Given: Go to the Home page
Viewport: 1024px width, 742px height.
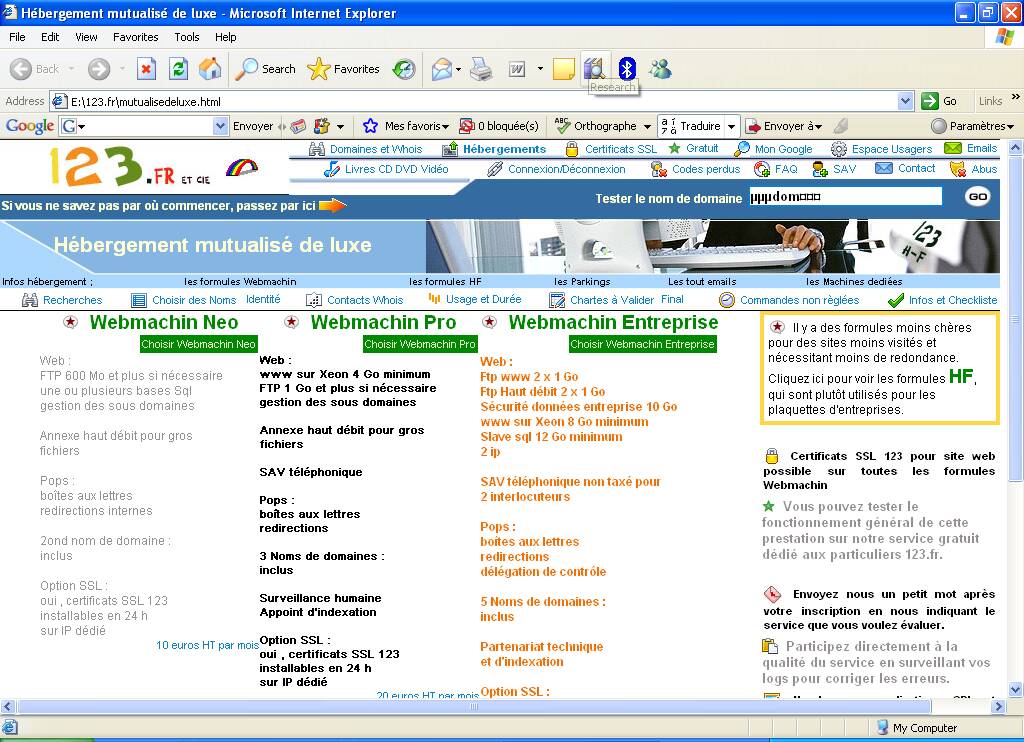Looking at the screenshot, I should (x=210, y=69).
